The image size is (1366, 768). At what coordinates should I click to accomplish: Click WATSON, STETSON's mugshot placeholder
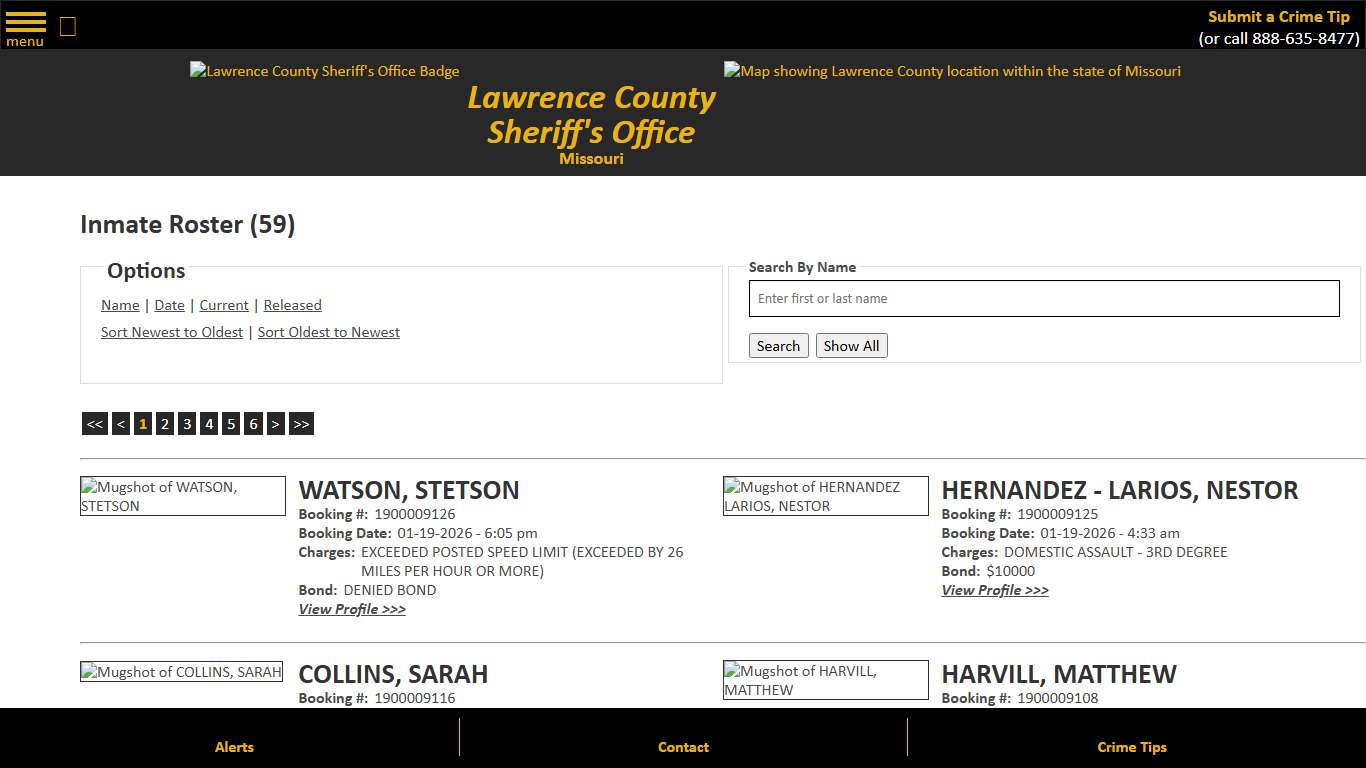(x=182, y=496)
